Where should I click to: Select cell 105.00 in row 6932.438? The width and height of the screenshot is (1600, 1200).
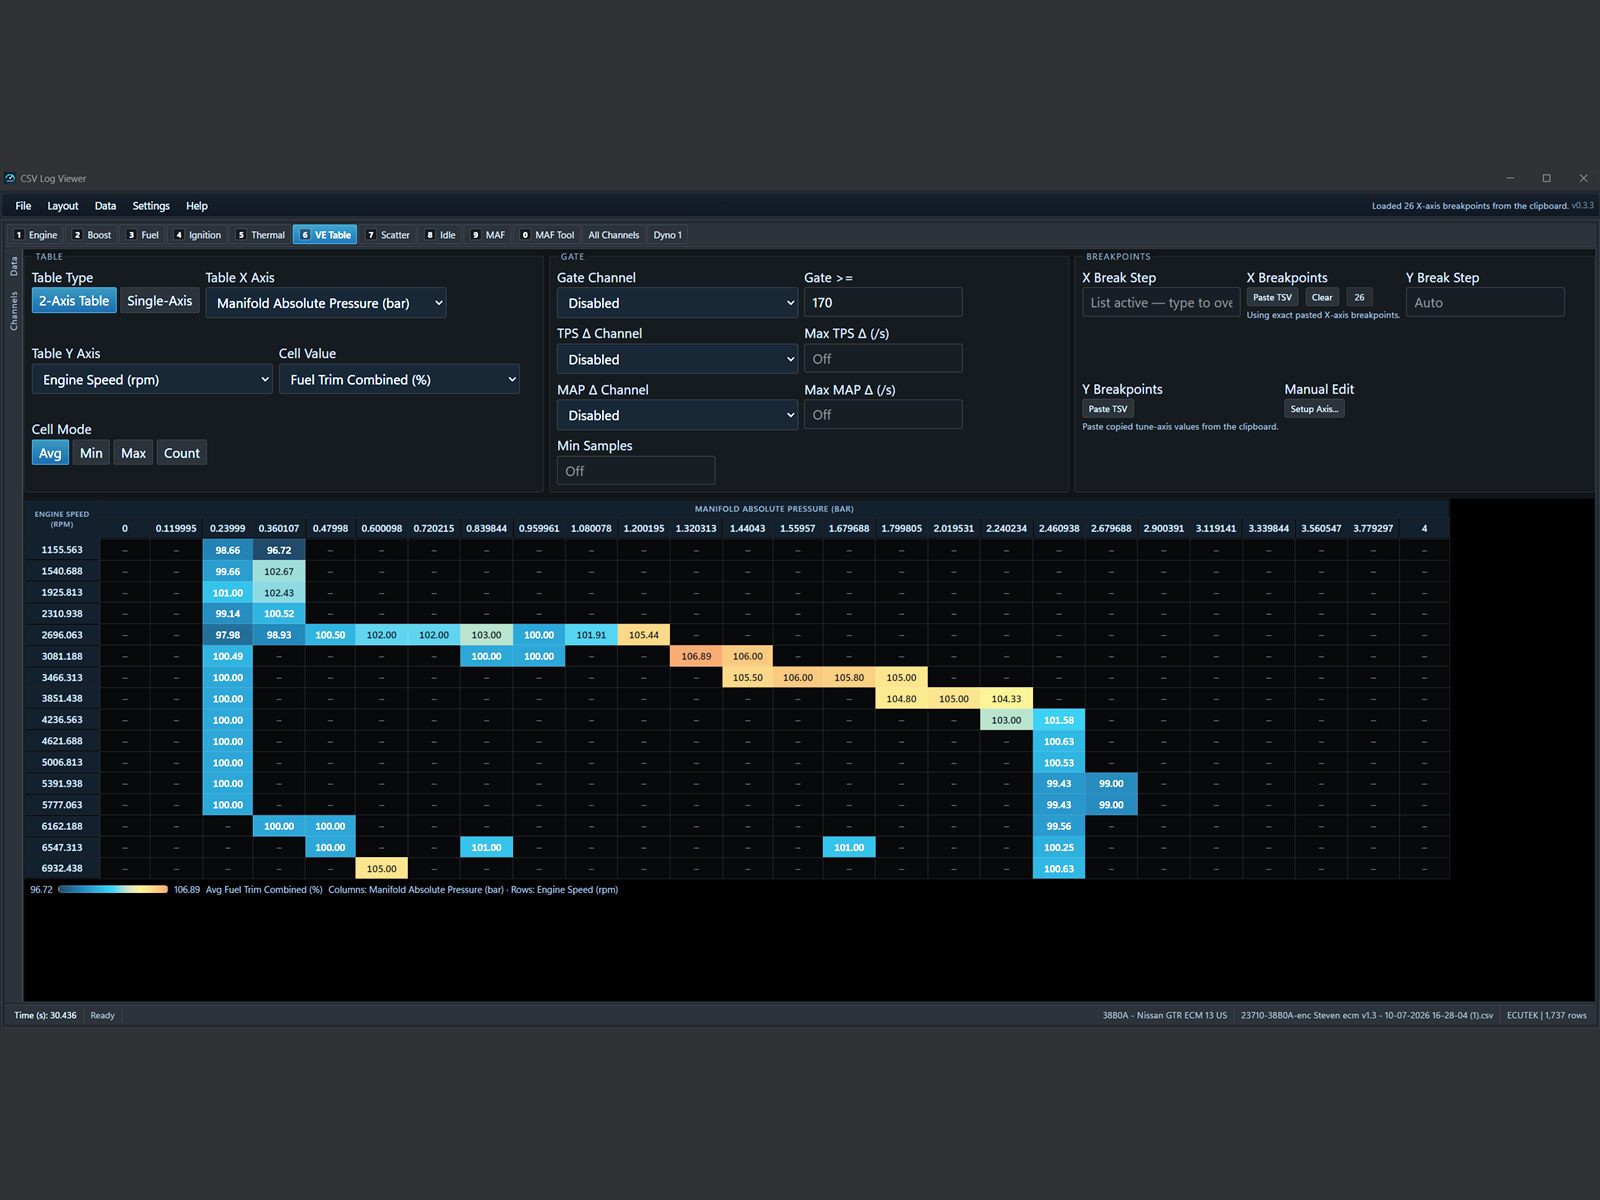[x=382, y=869]
